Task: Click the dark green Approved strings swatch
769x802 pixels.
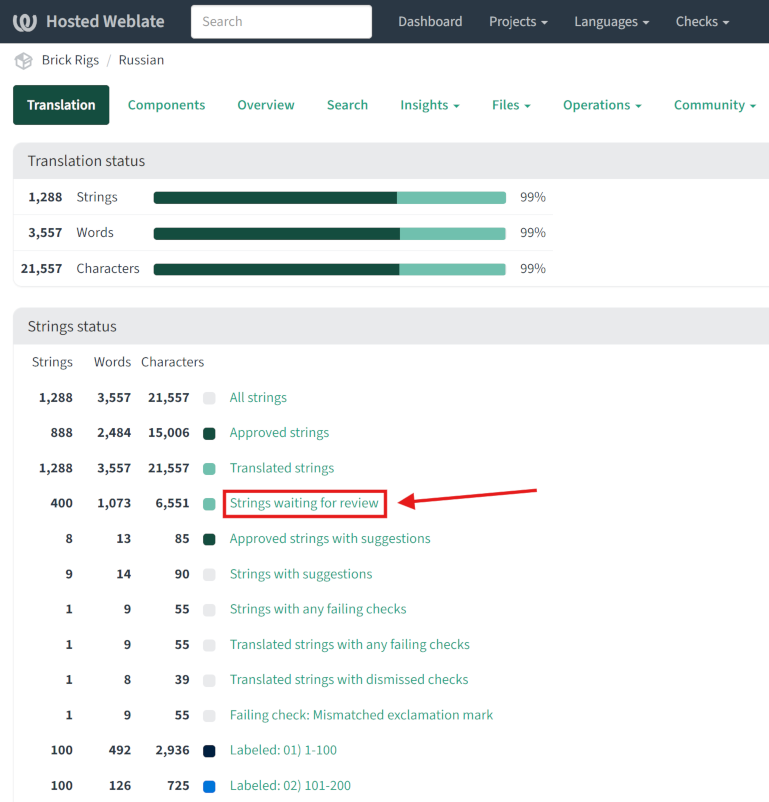Action: (x=209, y=434)
